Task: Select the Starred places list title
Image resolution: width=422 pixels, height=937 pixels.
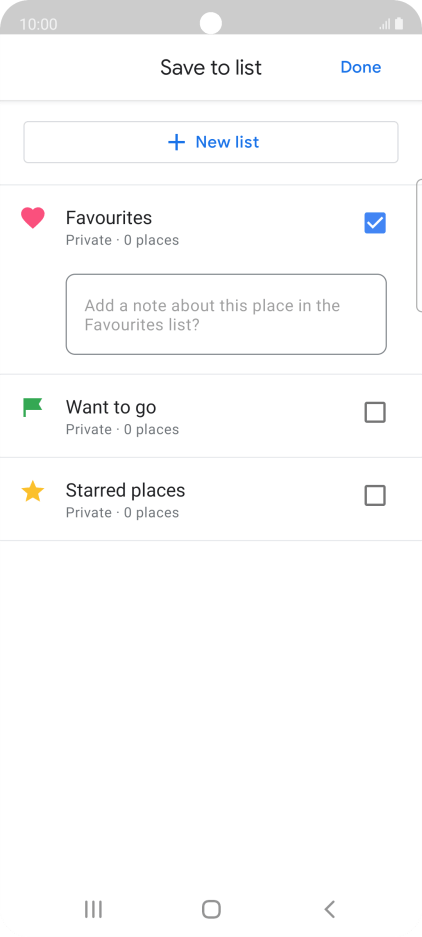Action: pyautogui.click(x=126, y=491)
